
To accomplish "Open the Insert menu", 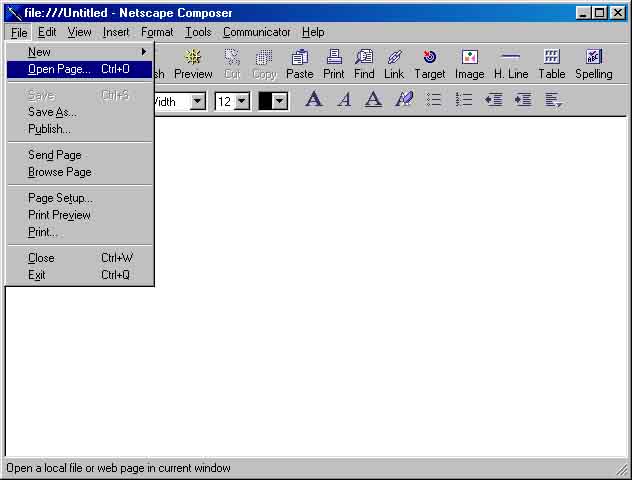I will pyautogui.click(x=116, y=32).
